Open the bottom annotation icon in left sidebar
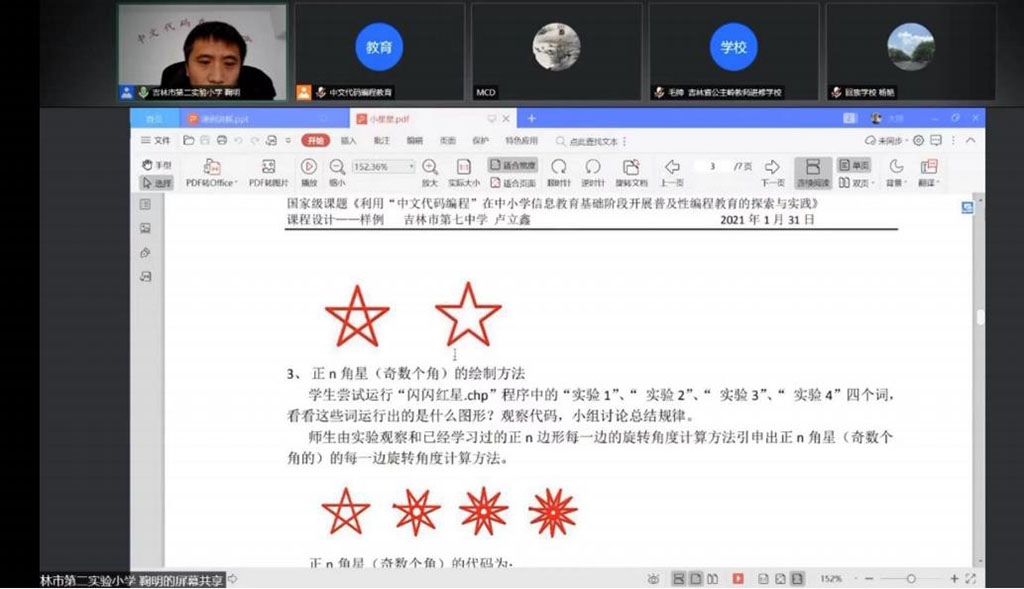 (146, 277)
